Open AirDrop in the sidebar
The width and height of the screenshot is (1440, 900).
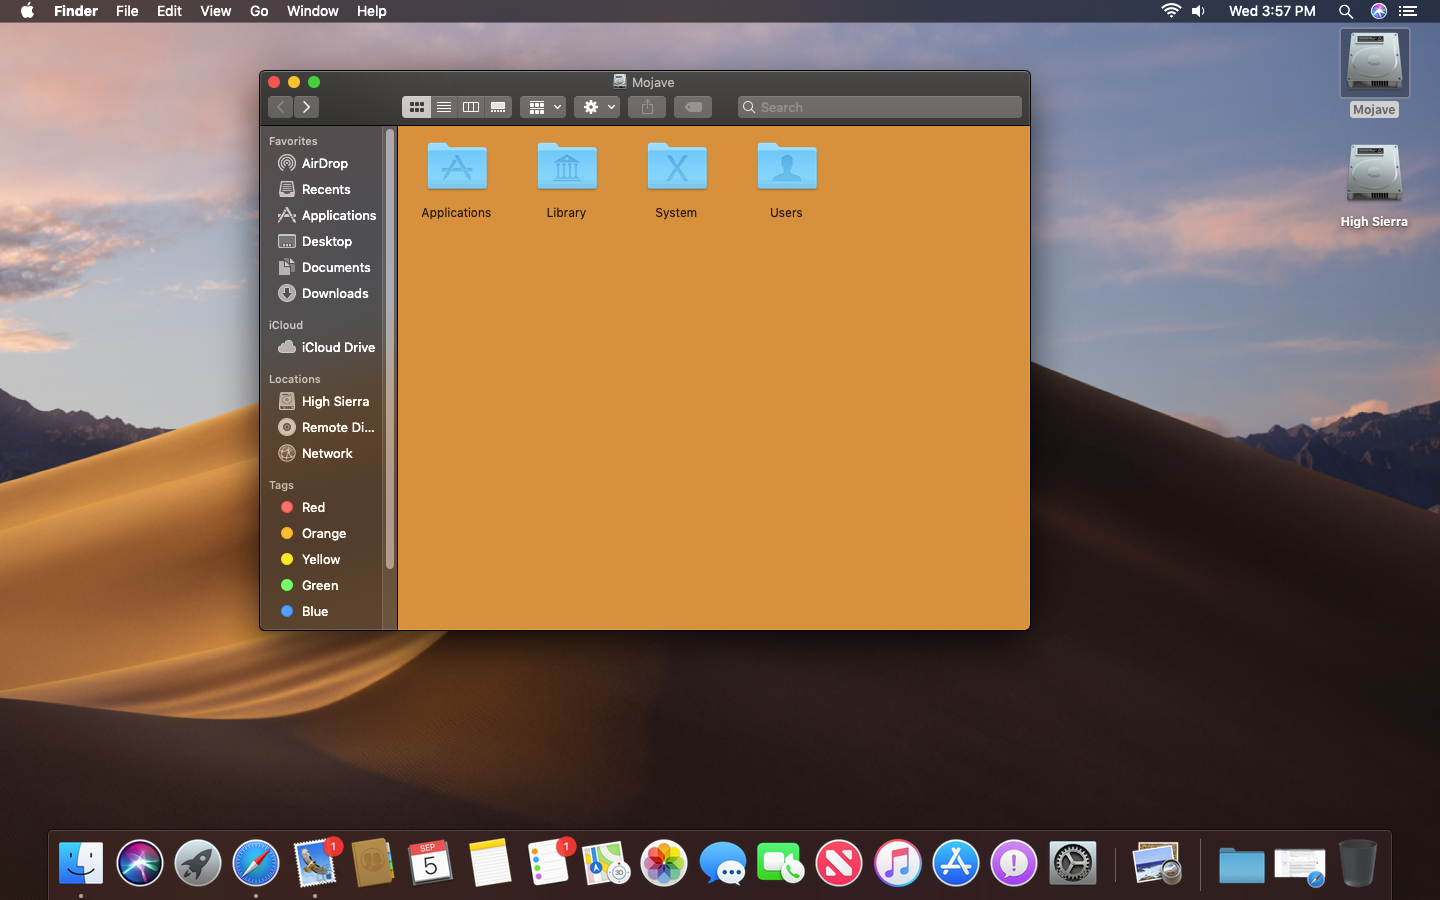pos(324,163)
